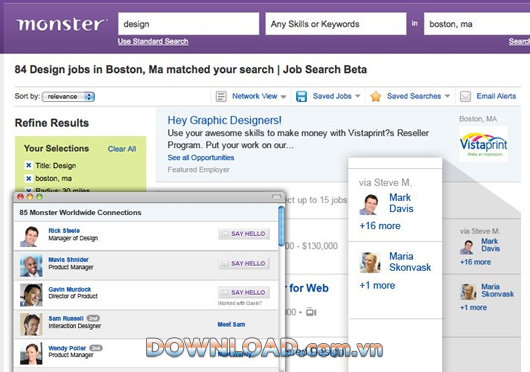Open Sam Russell's name link
The width and height of the screenshot is (530, 372).
[x=66, y=319]
